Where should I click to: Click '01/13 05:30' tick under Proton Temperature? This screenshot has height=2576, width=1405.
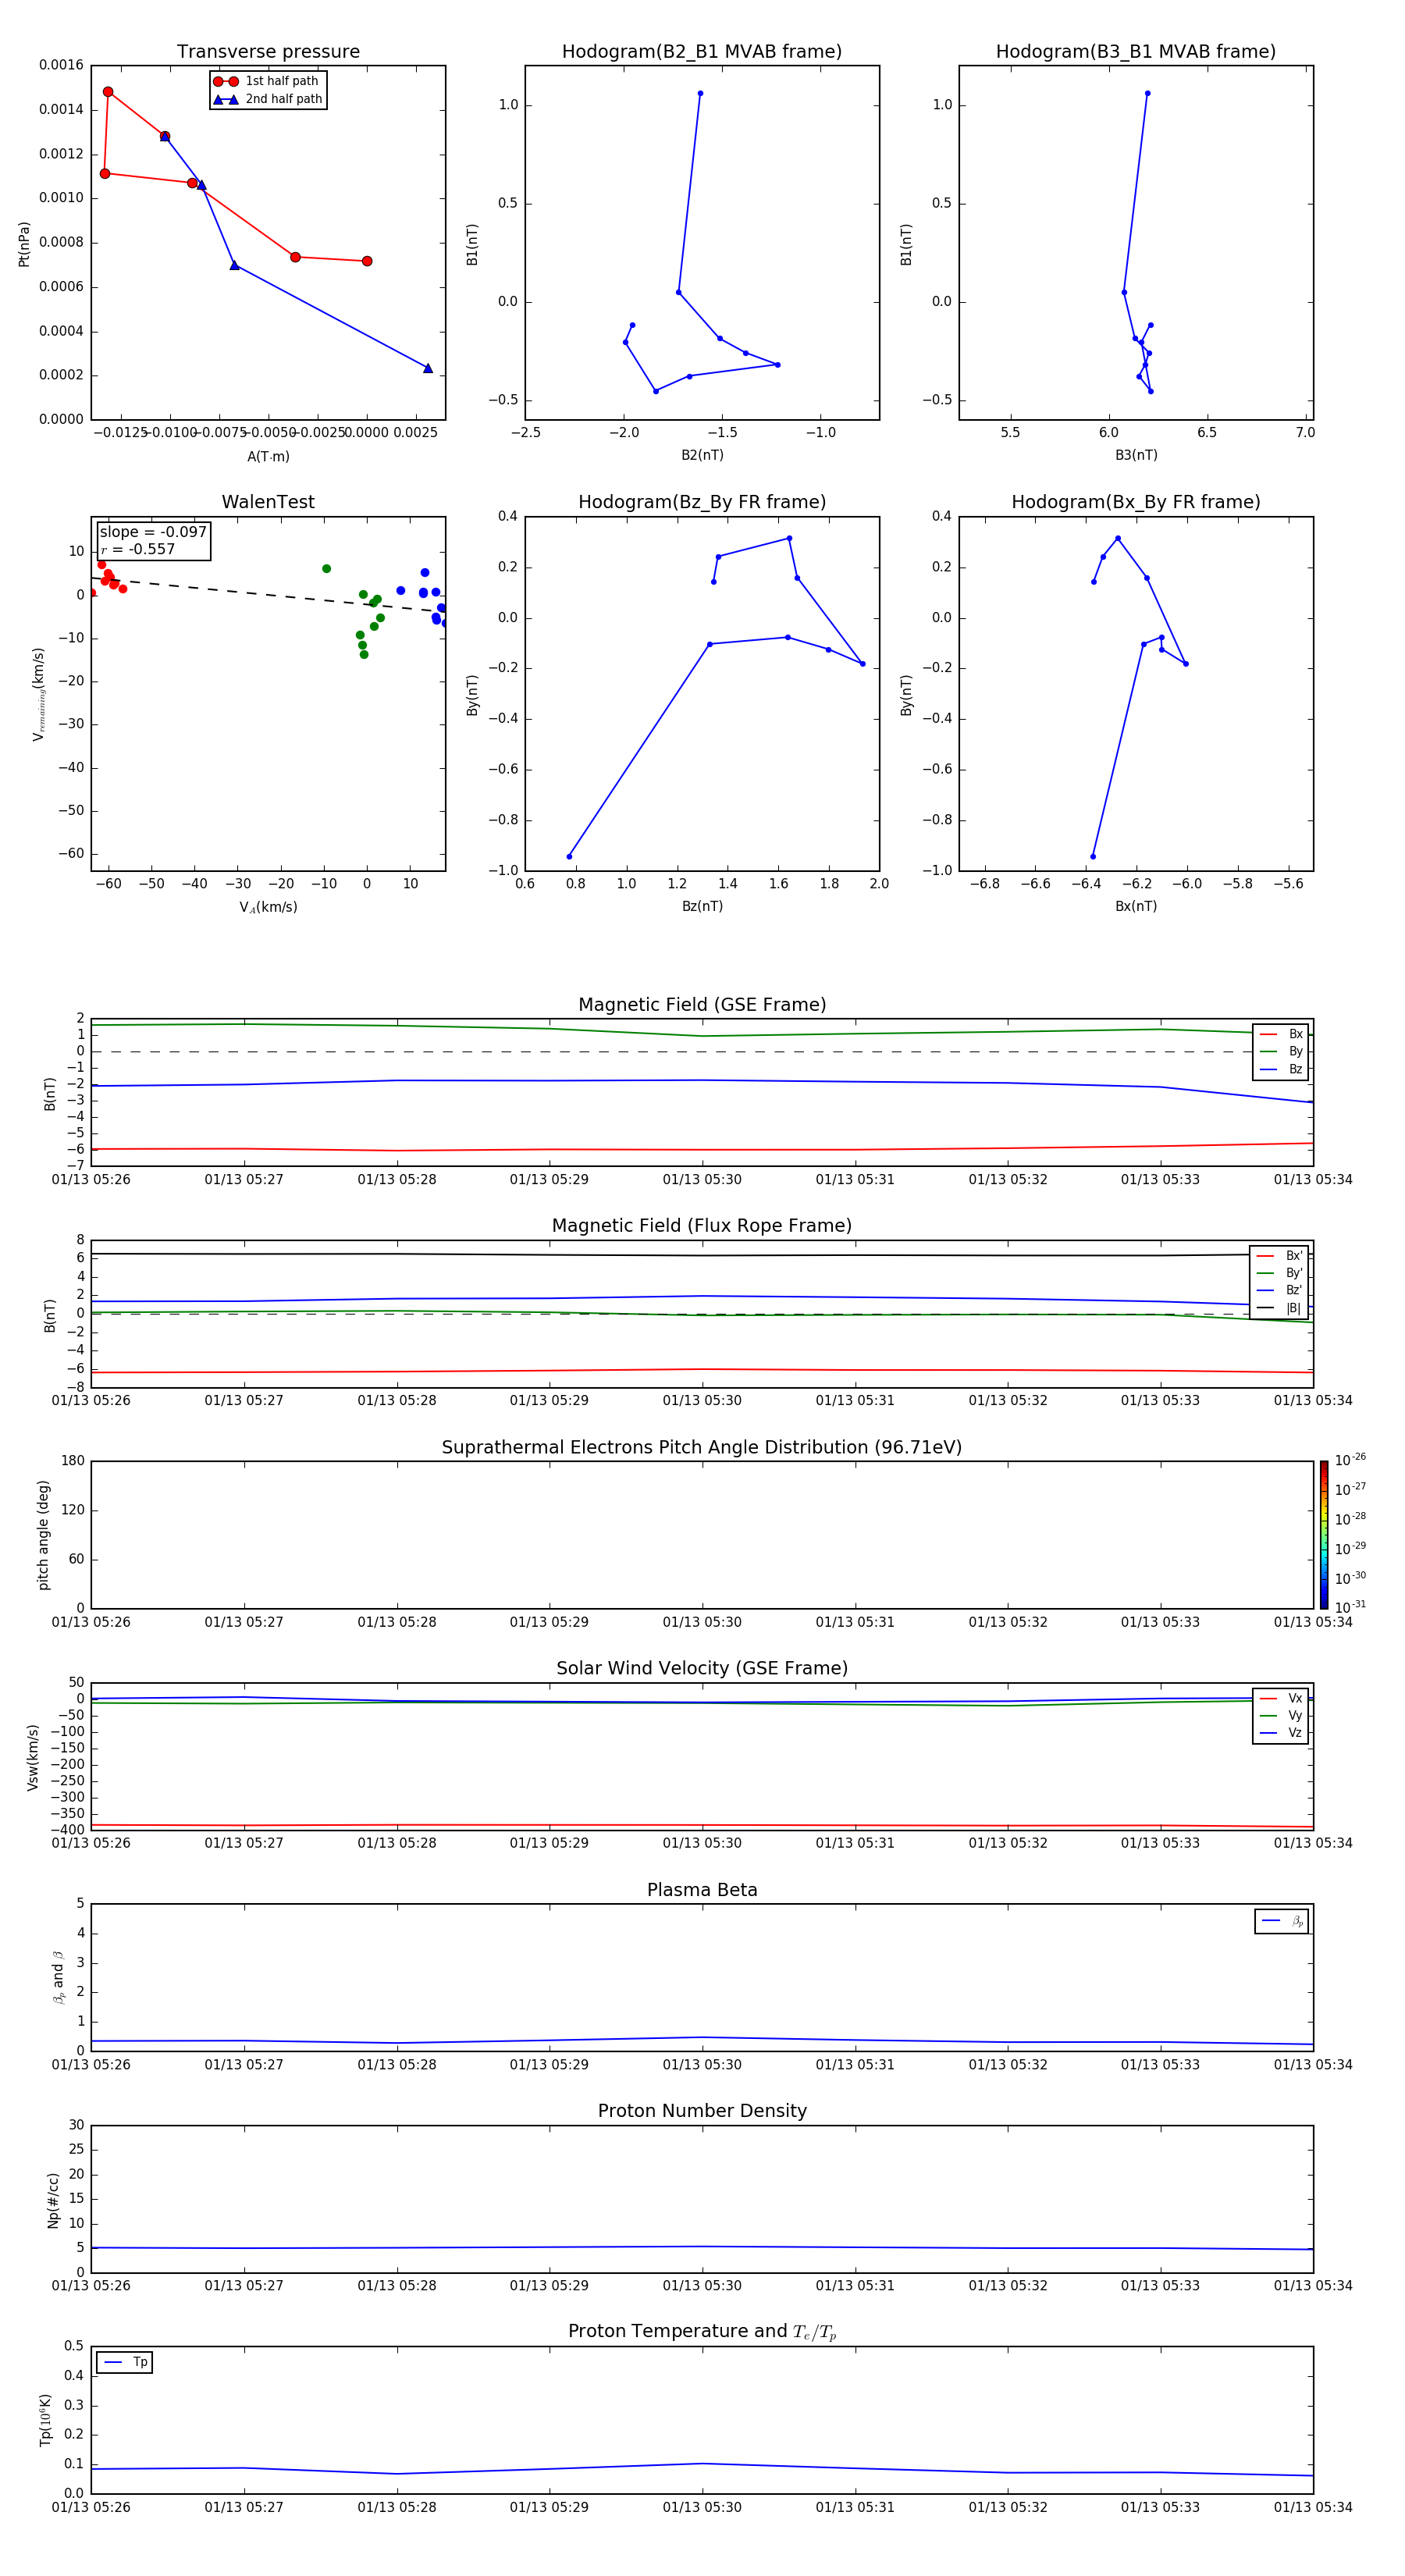pos(702,2507)
